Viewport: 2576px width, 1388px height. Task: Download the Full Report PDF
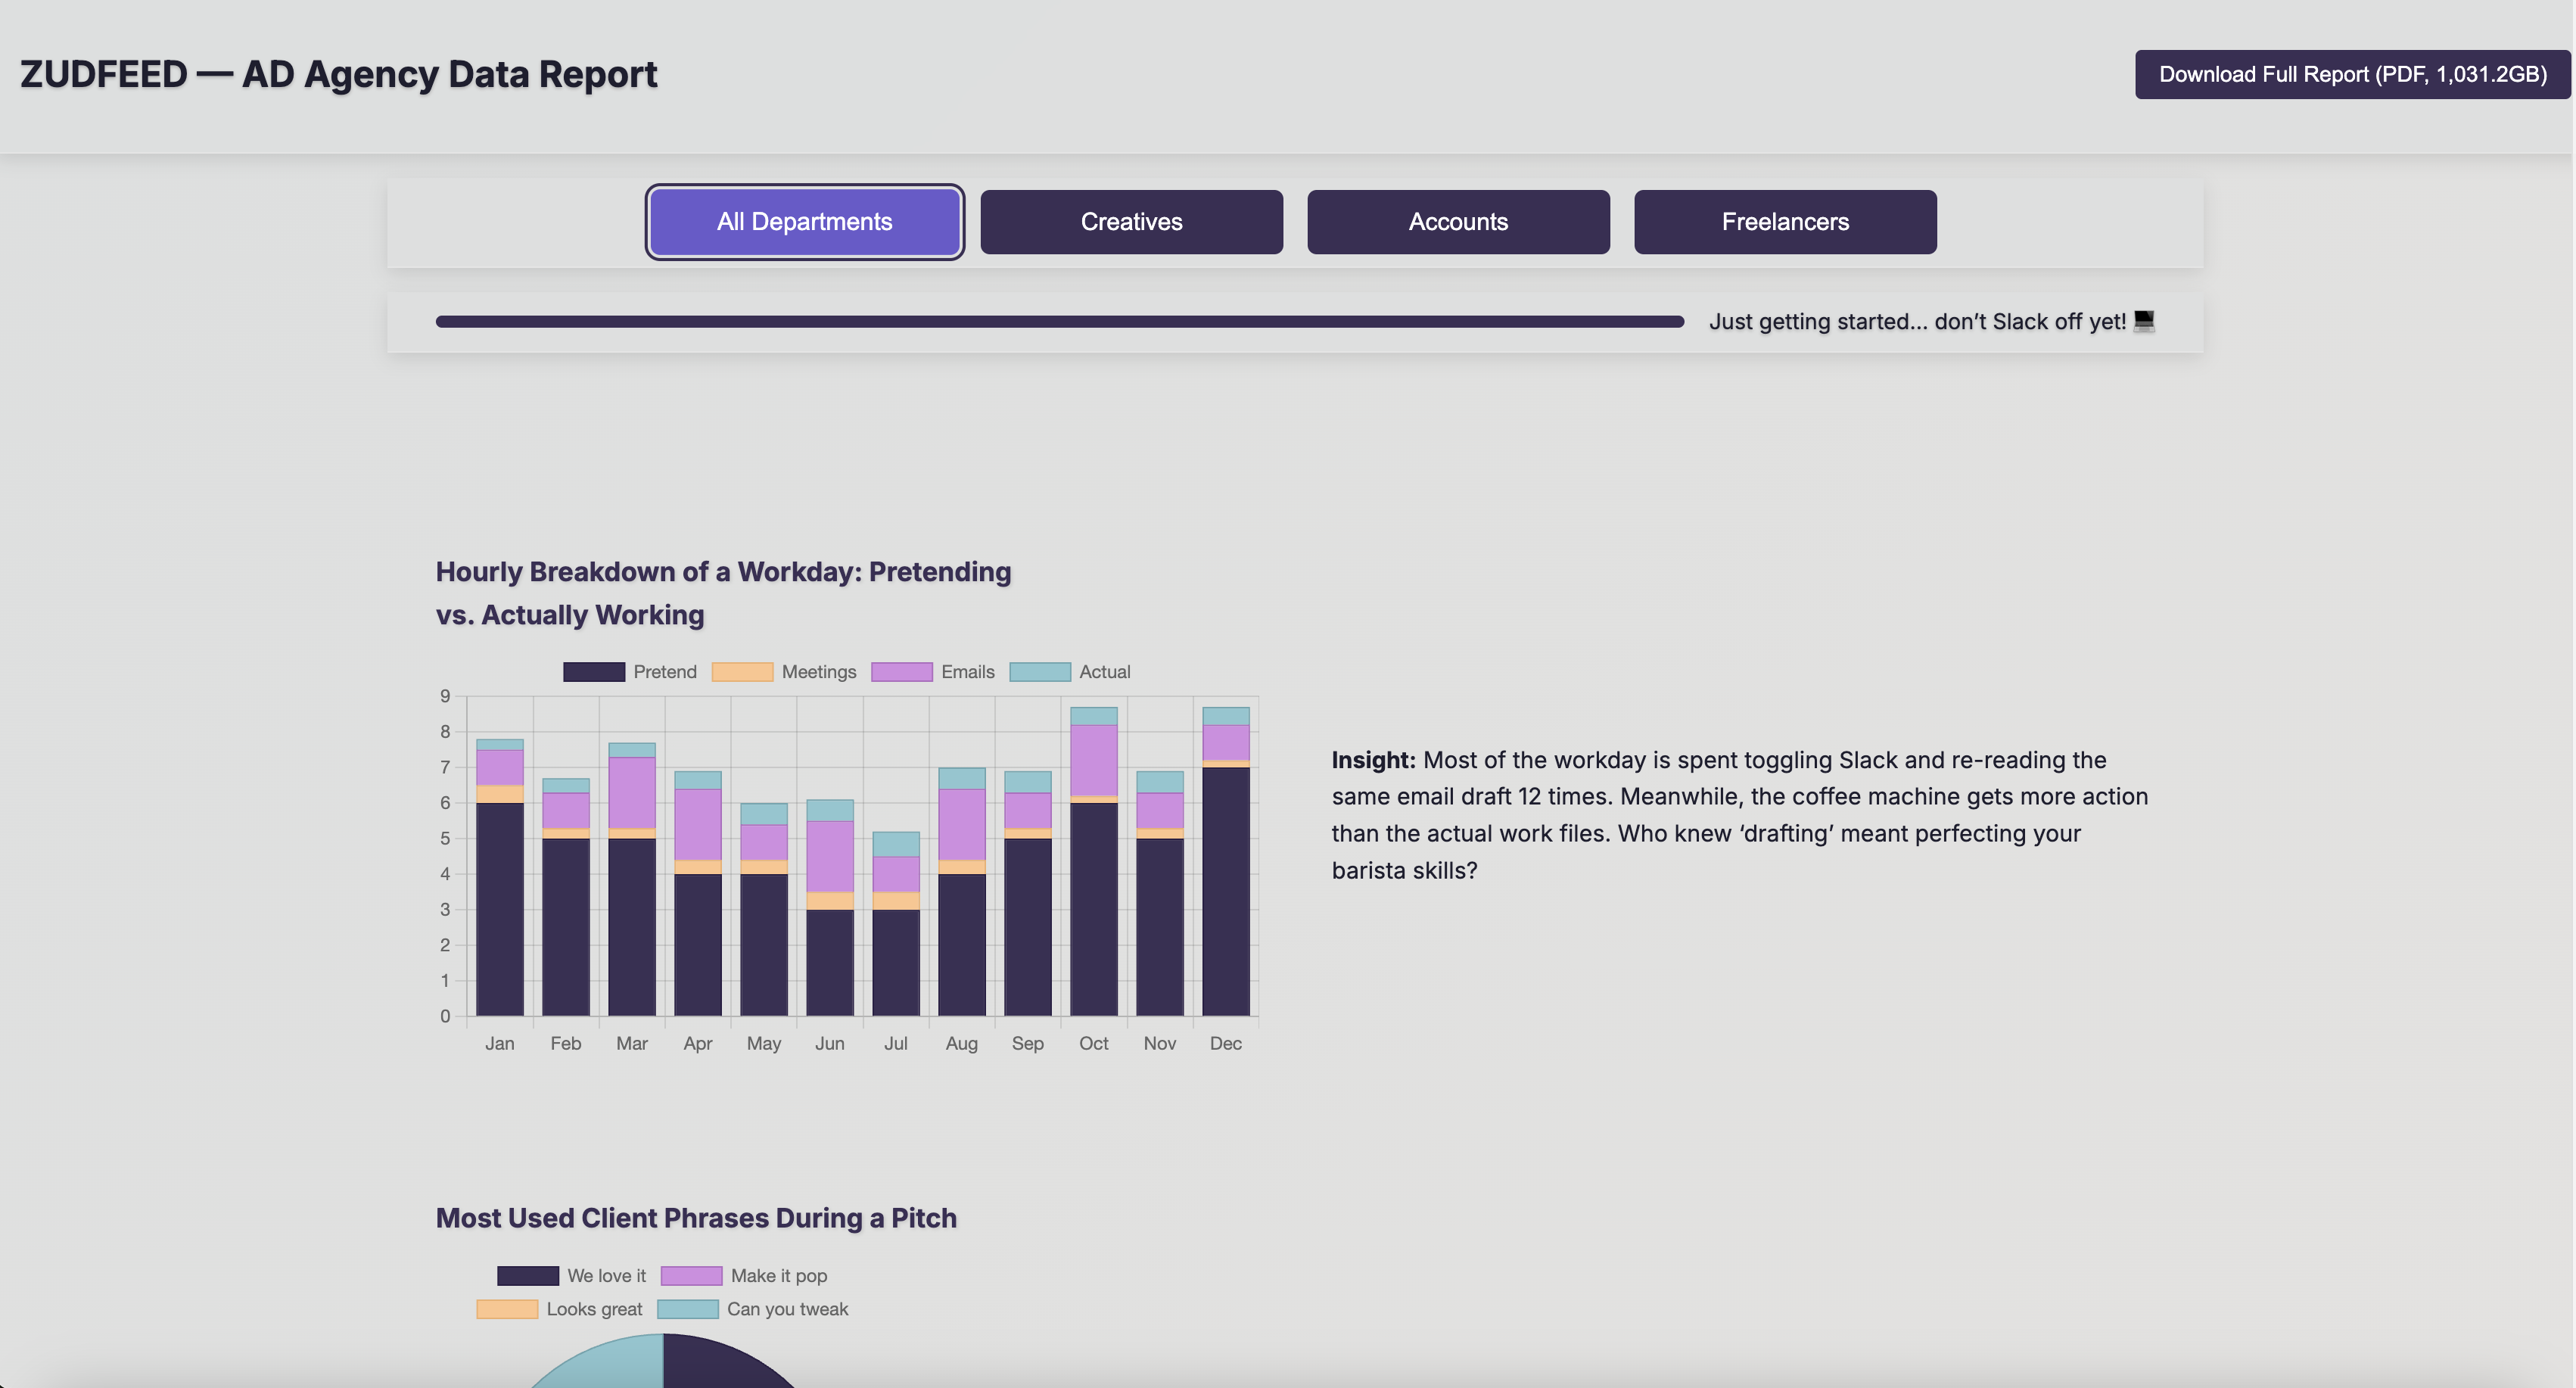[x=2352, y=74]
